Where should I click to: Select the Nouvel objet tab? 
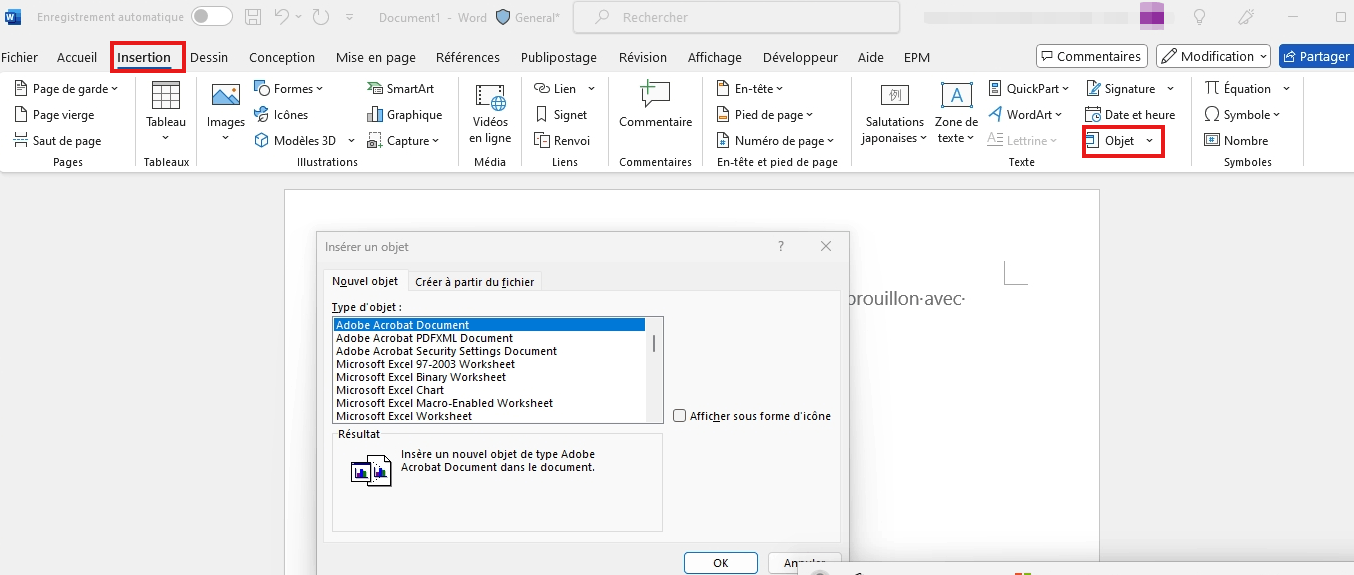point(365,281)
